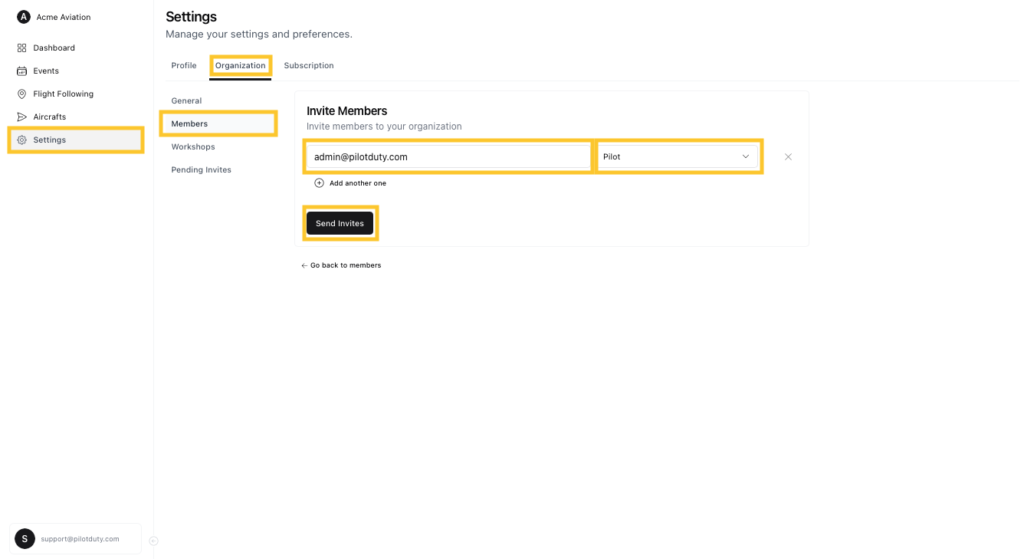This screenshot has height=559, width=1024.
Task: Click the Events calendar icon
Action: click(x=22, y=71)
